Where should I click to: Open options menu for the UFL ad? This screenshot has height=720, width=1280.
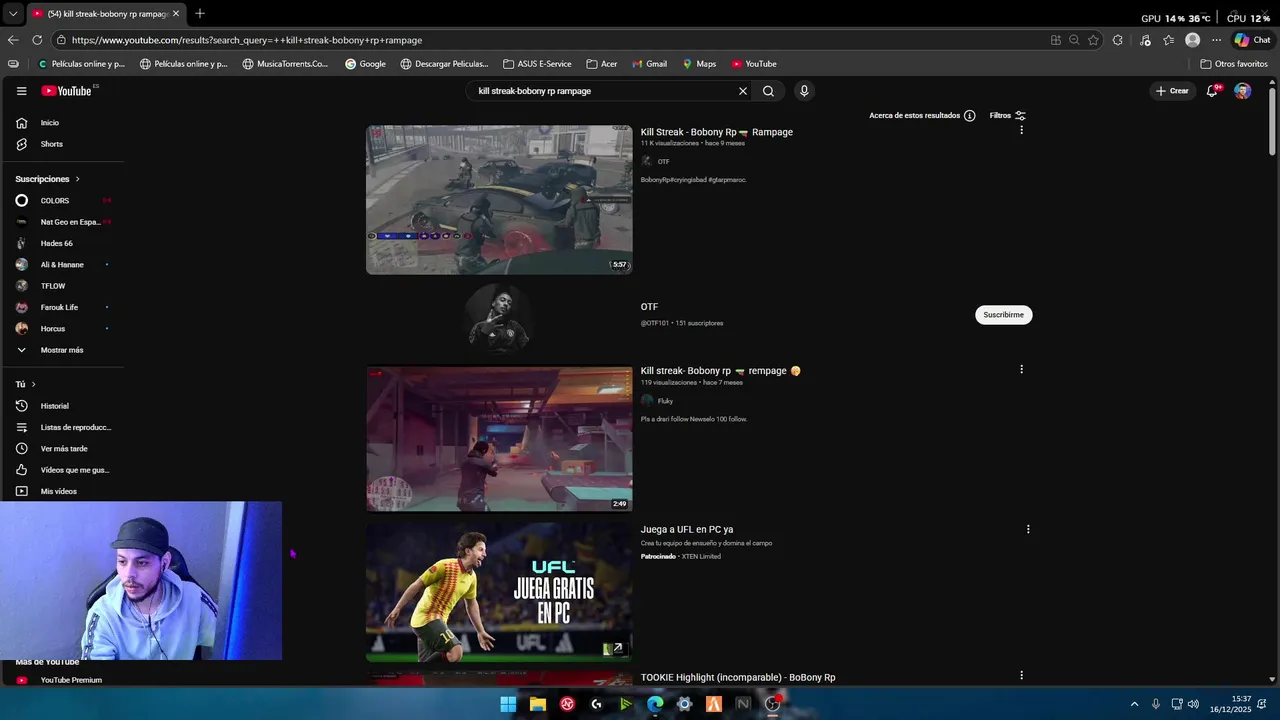coord(1028,529)
